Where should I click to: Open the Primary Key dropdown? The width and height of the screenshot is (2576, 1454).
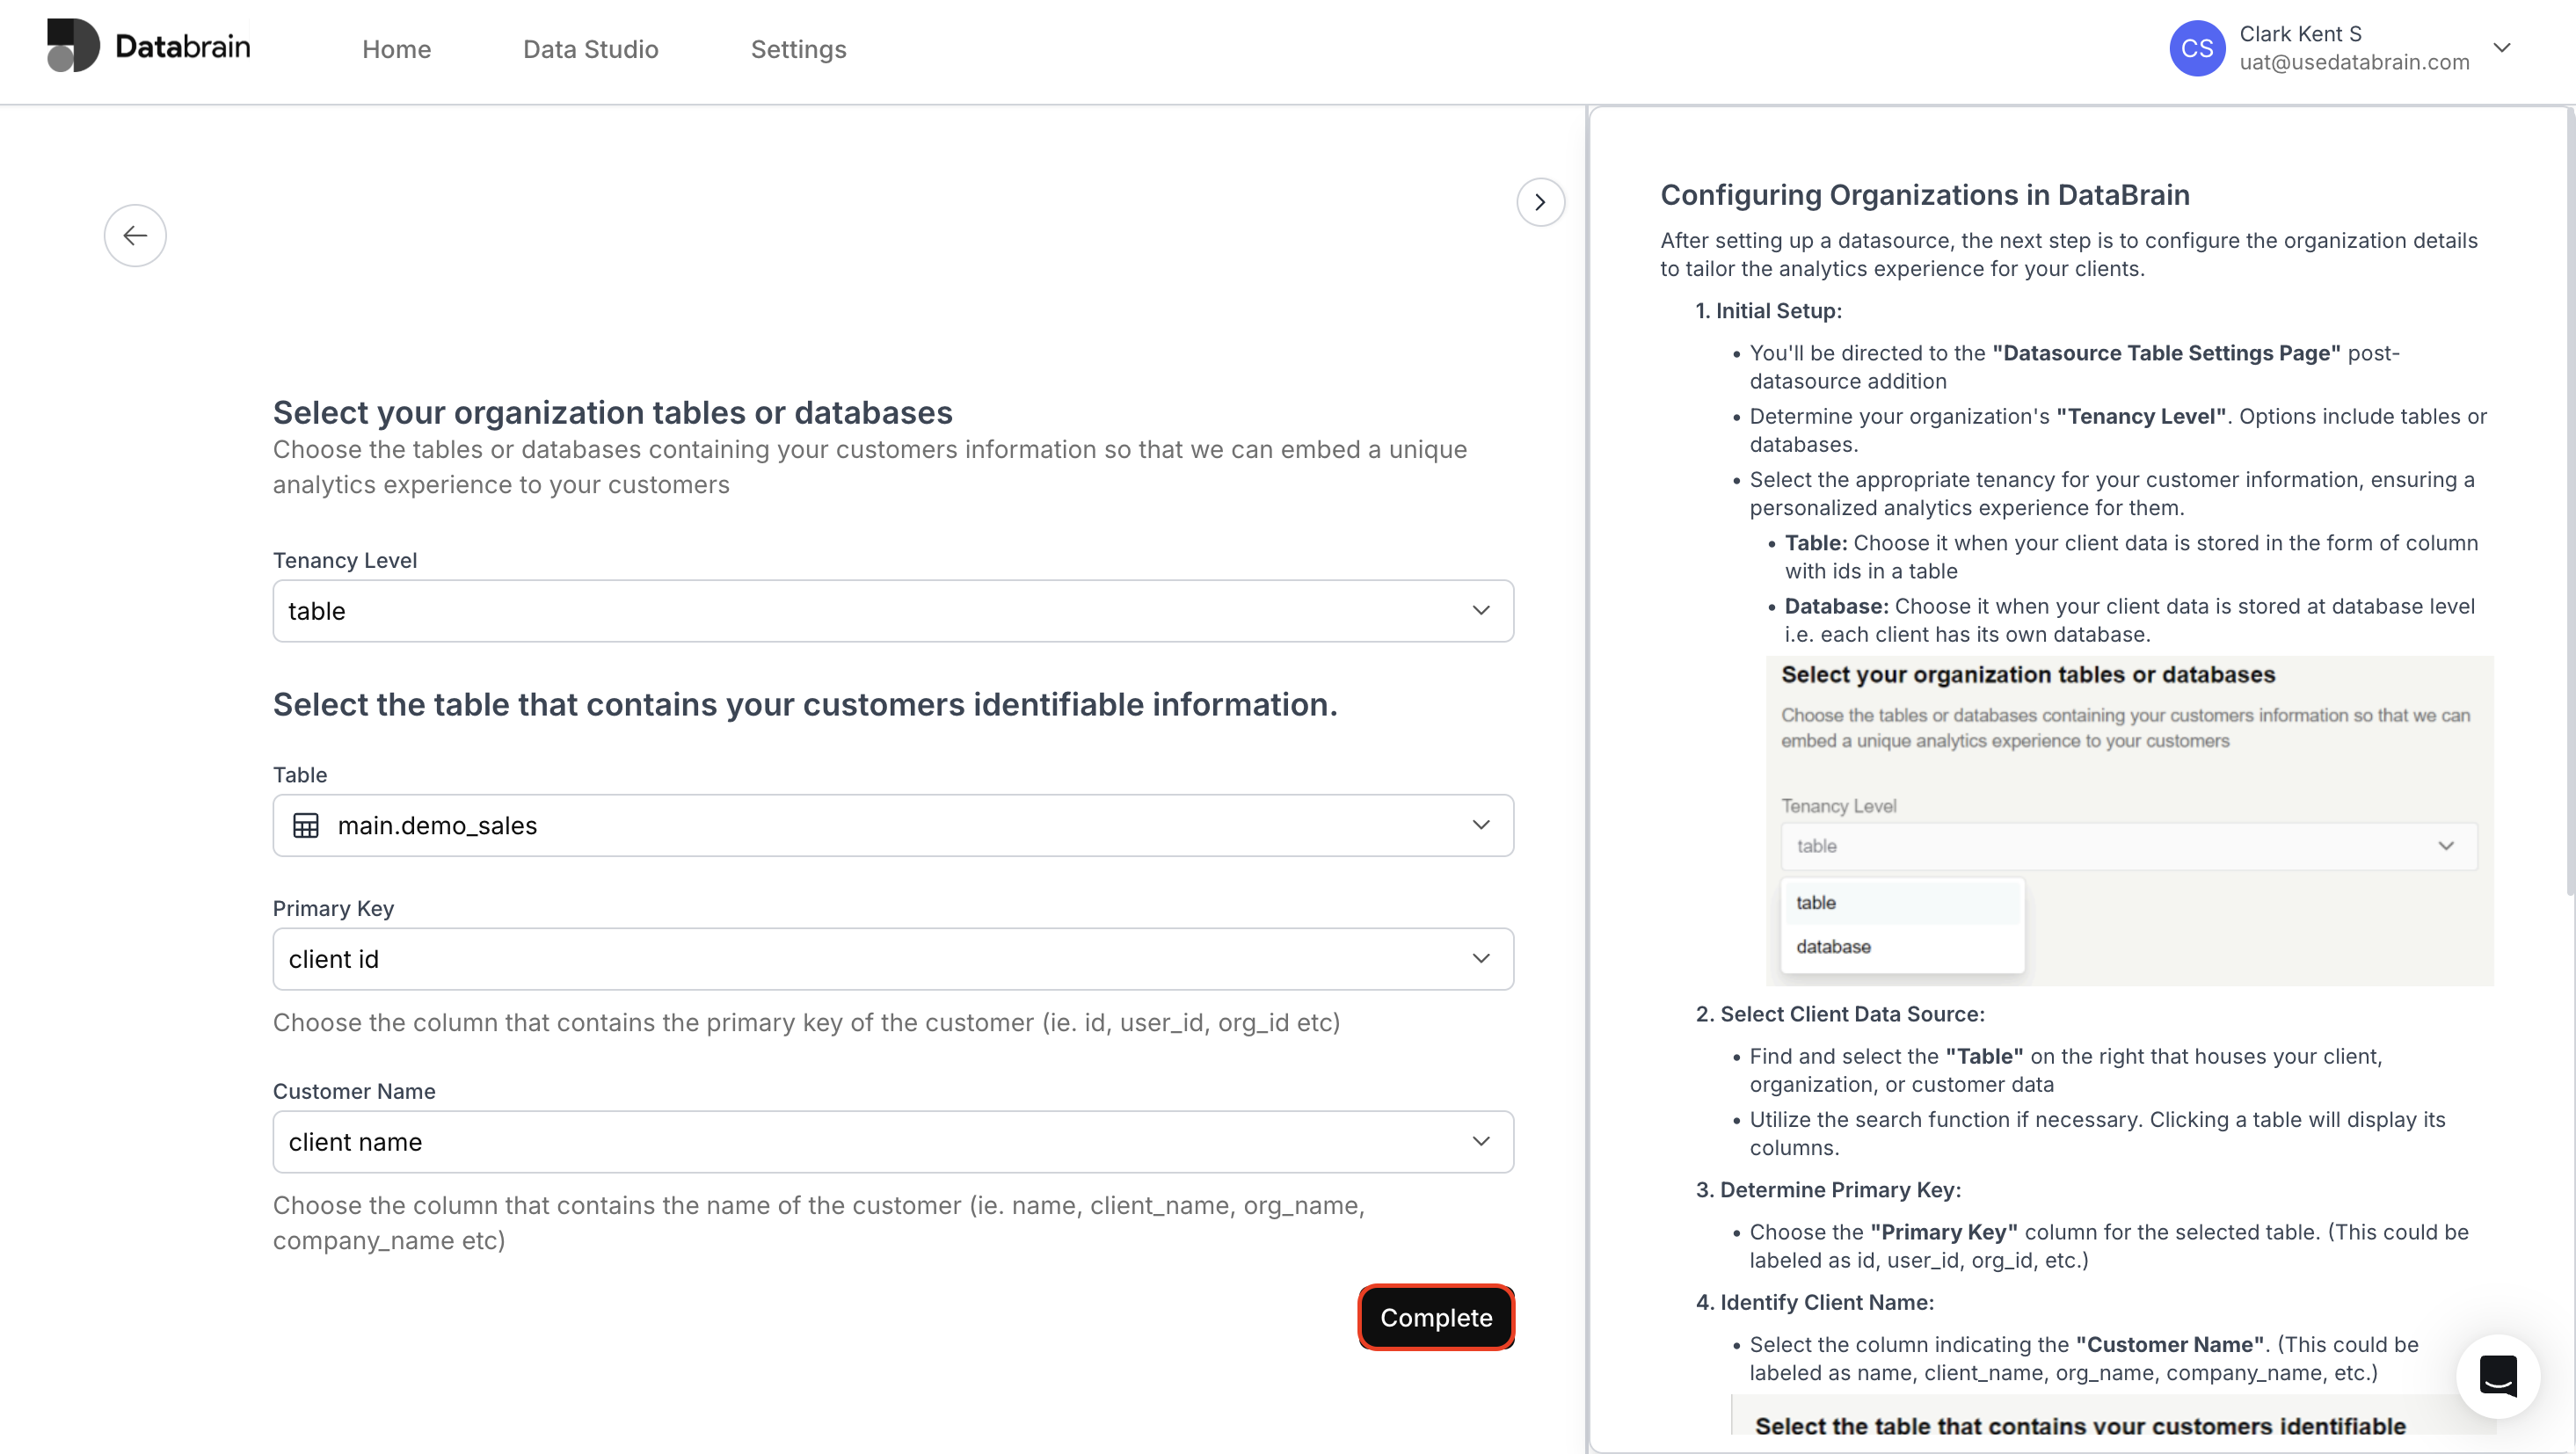point(893,958)
